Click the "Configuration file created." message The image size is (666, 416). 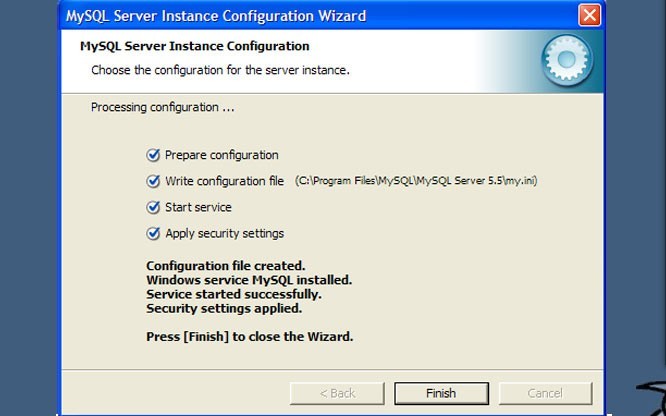(225, 266)
